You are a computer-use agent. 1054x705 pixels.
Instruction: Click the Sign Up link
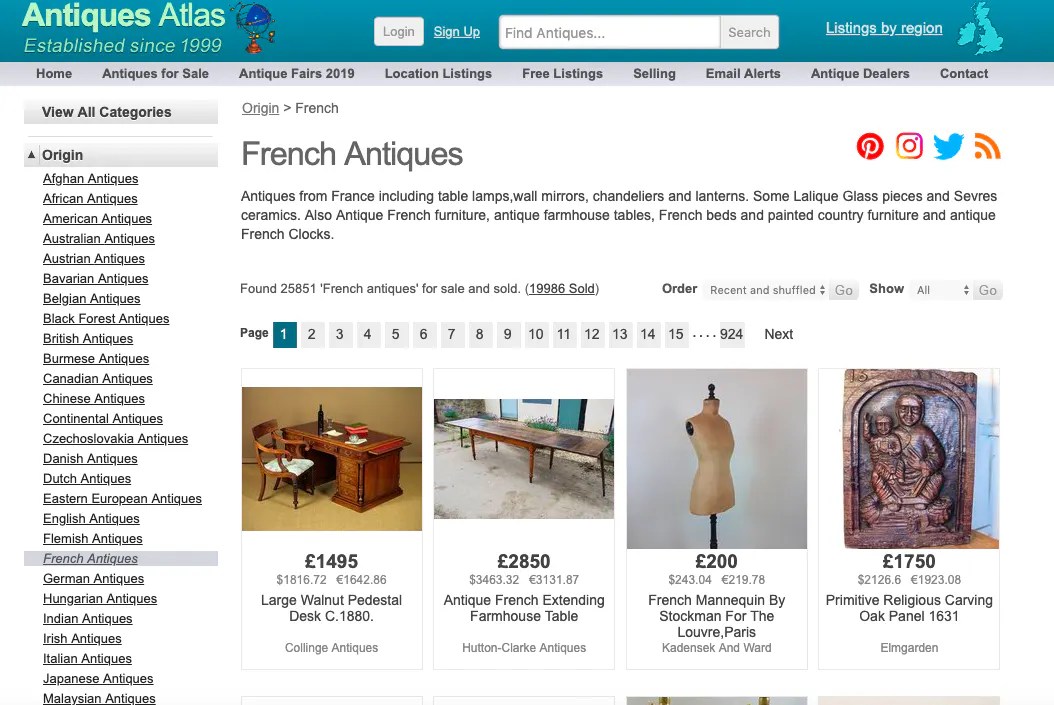pyautogui.click(x=457, y=31)
